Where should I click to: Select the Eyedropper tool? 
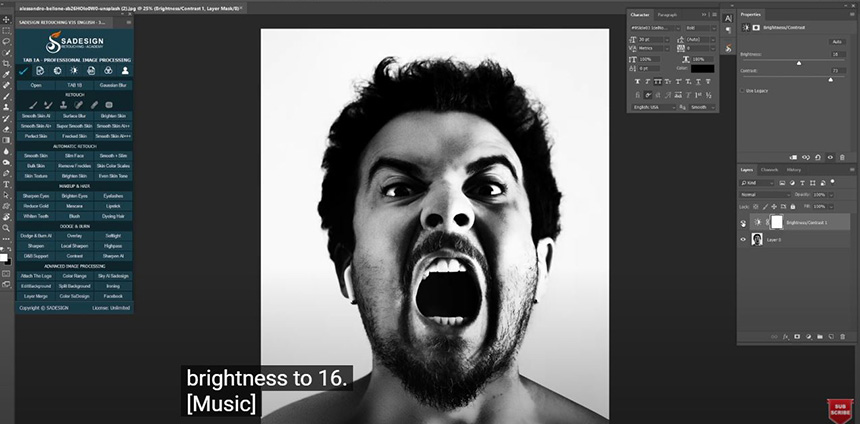[x=6, y=75]
